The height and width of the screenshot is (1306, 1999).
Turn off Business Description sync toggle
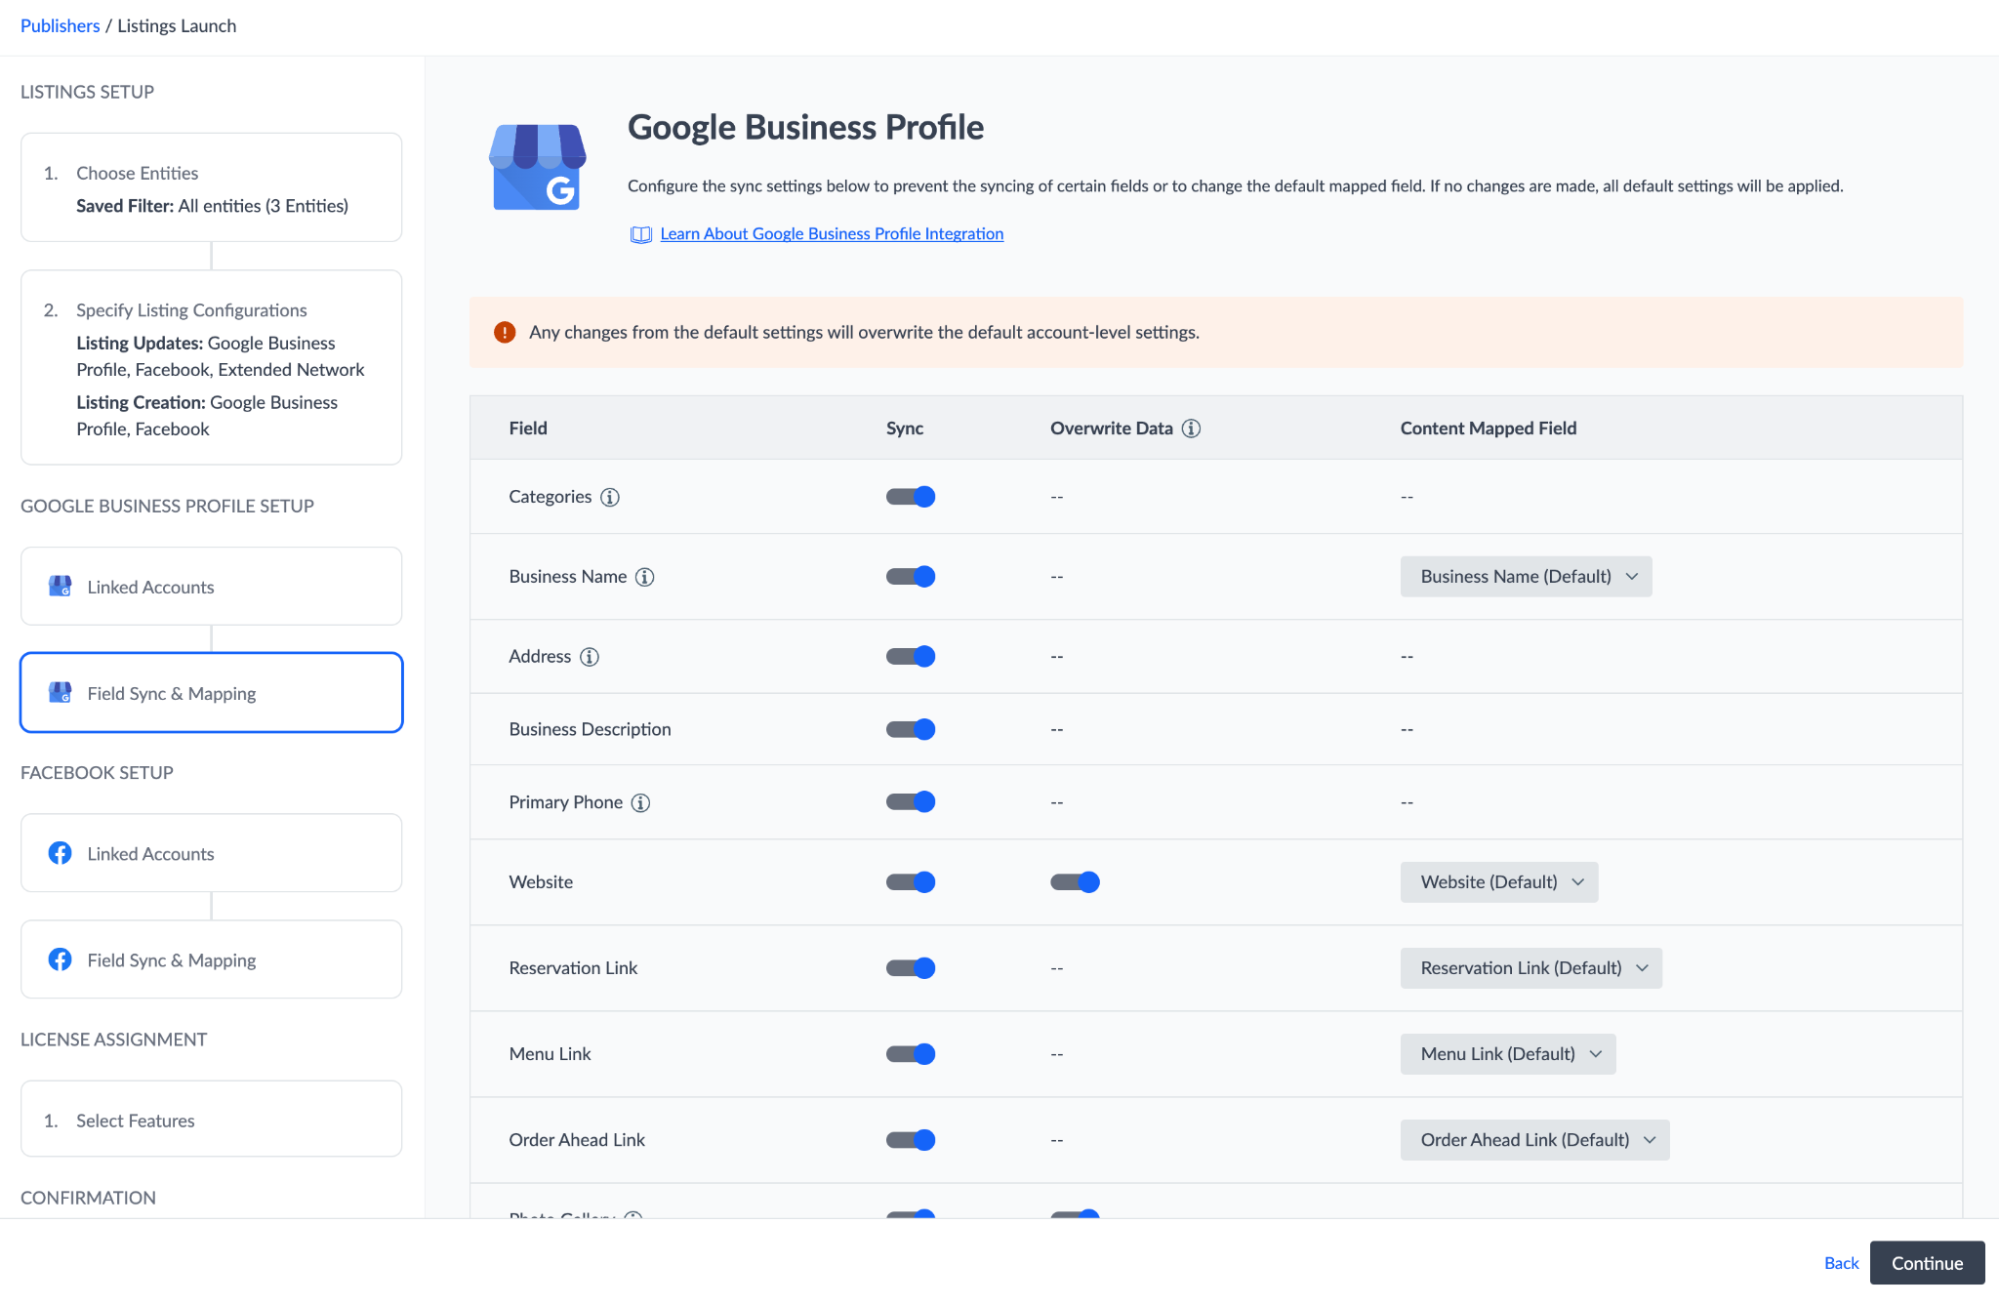tap(910, 730)
